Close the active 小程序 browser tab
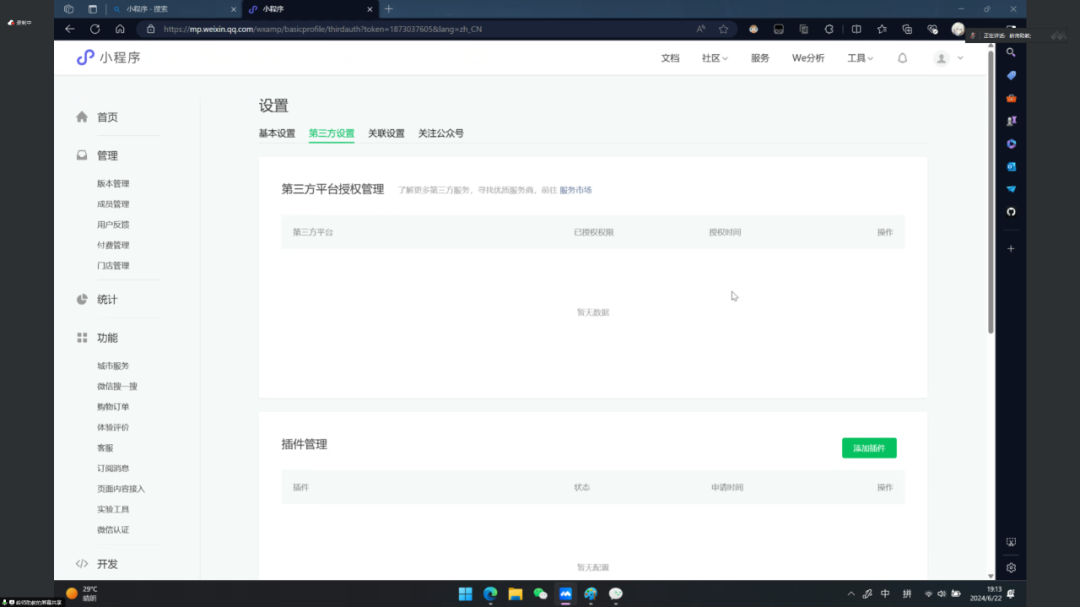 click(x=370, y=9)
